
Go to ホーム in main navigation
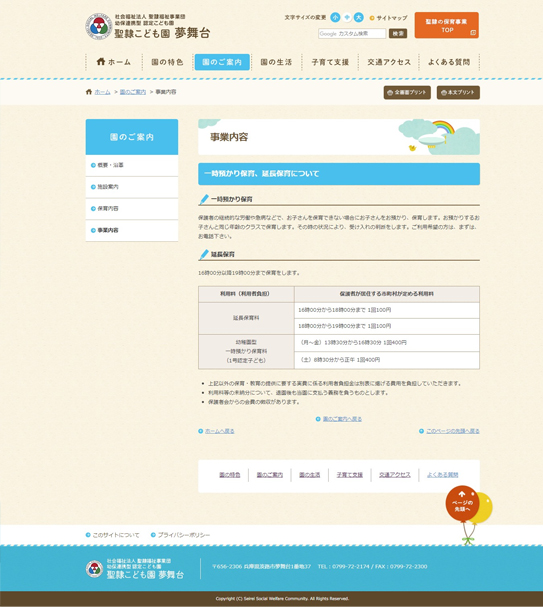click(x=114, y=62)
